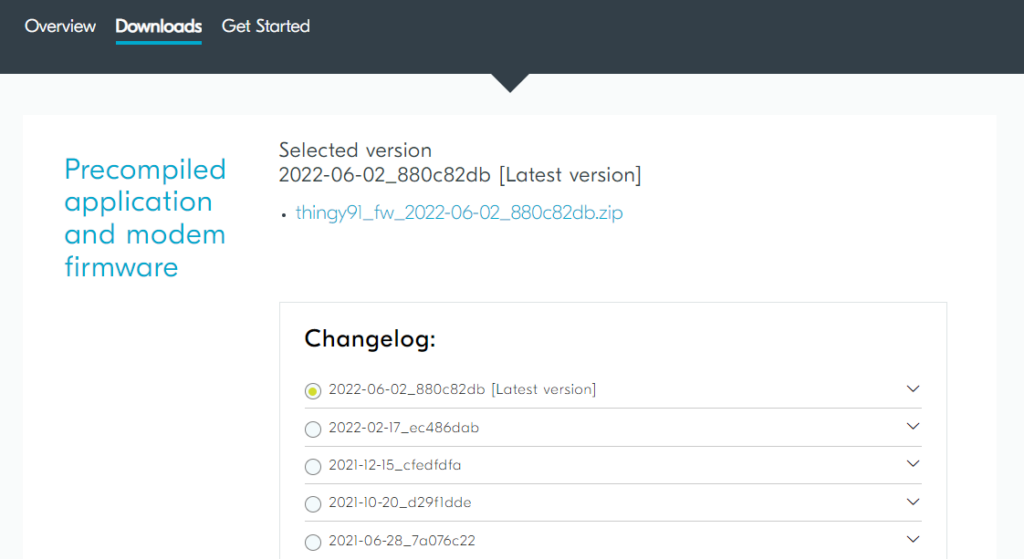
Task: Pick the 2021-10-20_d29f1dde version radio button
Action: point(313,504)
